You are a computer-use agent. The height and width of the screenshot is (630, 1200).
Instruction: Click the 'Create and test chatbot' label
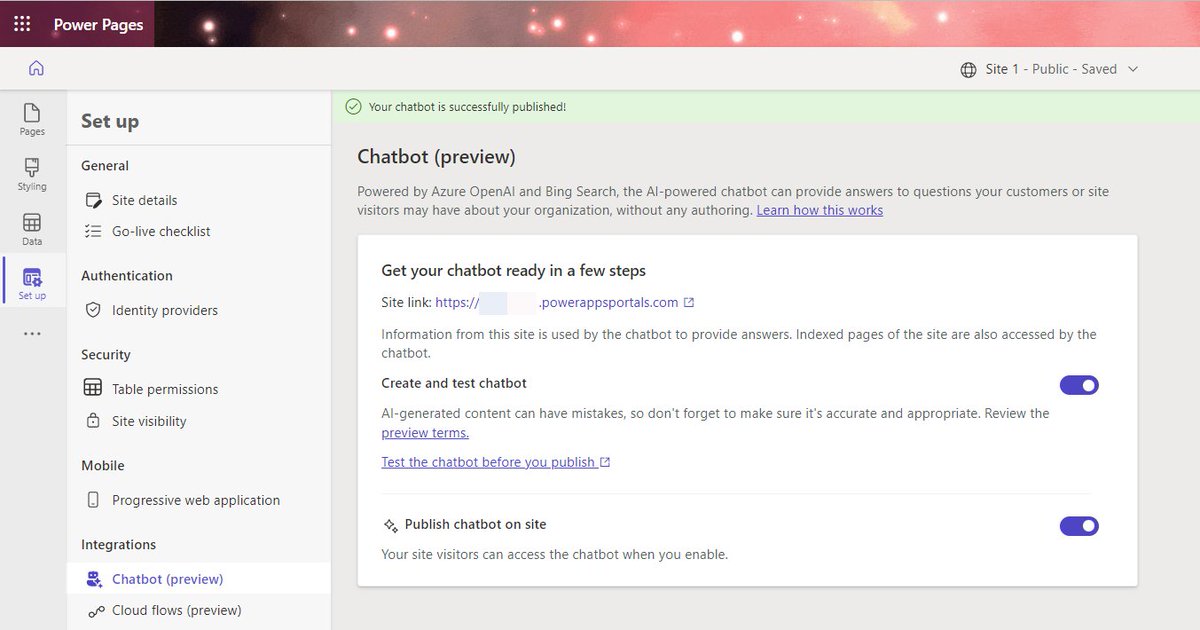[x=454, y=383]
